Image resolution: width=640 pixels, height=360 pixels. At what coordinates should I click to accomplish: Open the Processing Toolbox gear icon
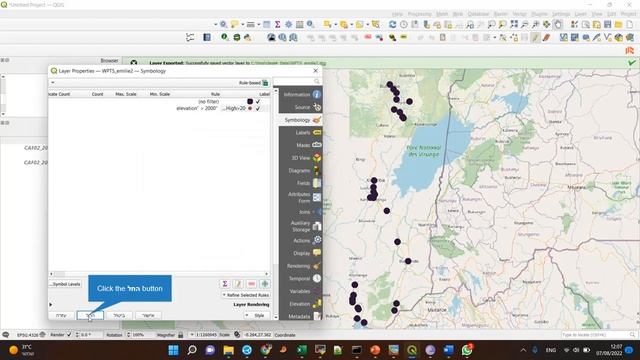(289, 24)
